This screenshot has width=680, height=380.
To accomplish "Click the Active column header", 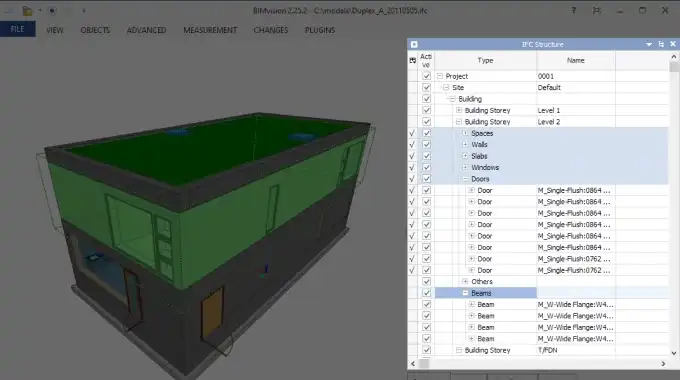I will coord(426,60).
